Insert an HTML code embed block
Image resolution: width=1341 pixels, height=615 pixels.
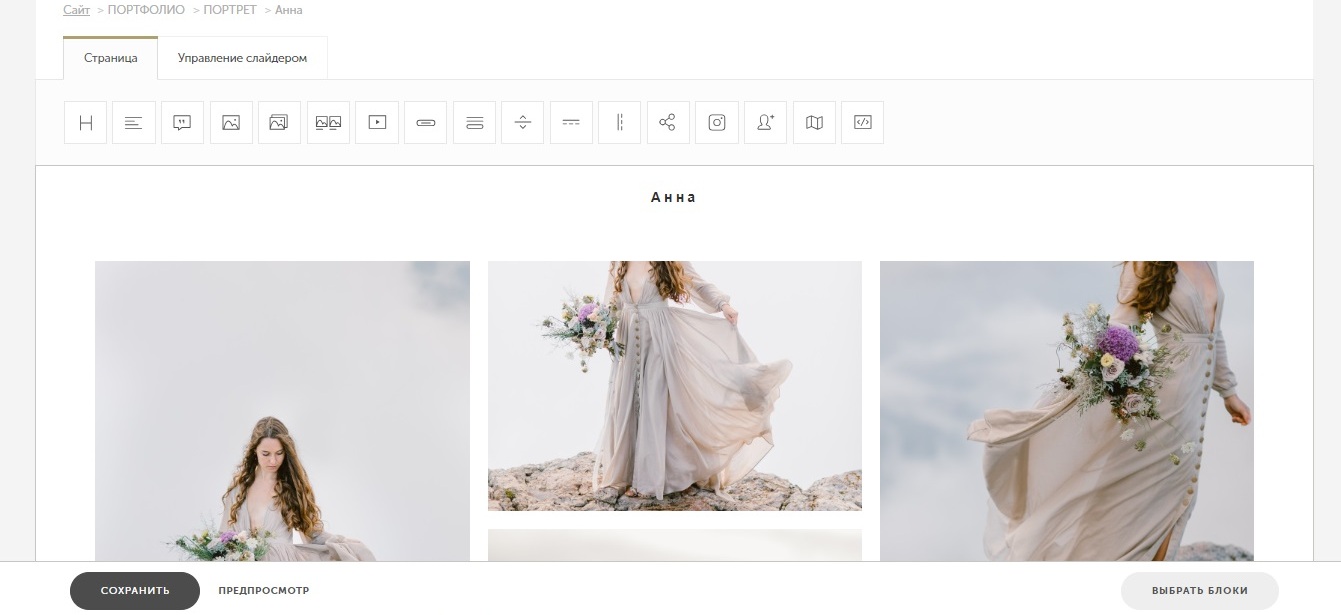pyautogui.click(x=862, y=123)
